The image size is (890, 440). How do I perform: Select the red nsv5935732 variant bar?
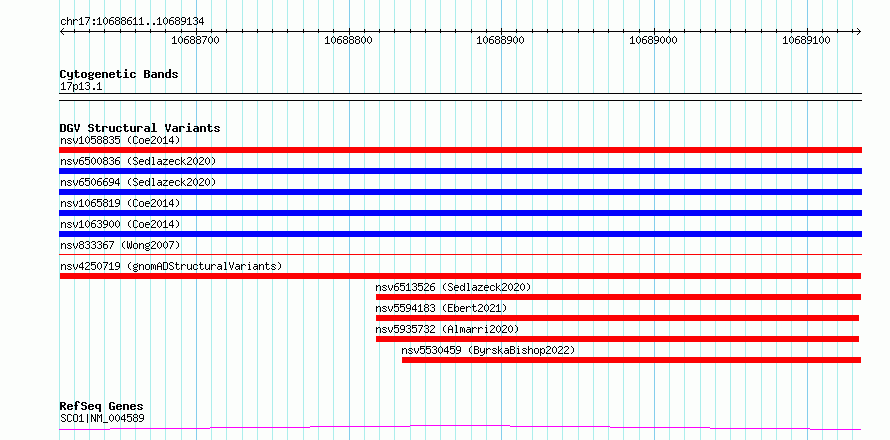pyautogui.click(x=618, y=339)
